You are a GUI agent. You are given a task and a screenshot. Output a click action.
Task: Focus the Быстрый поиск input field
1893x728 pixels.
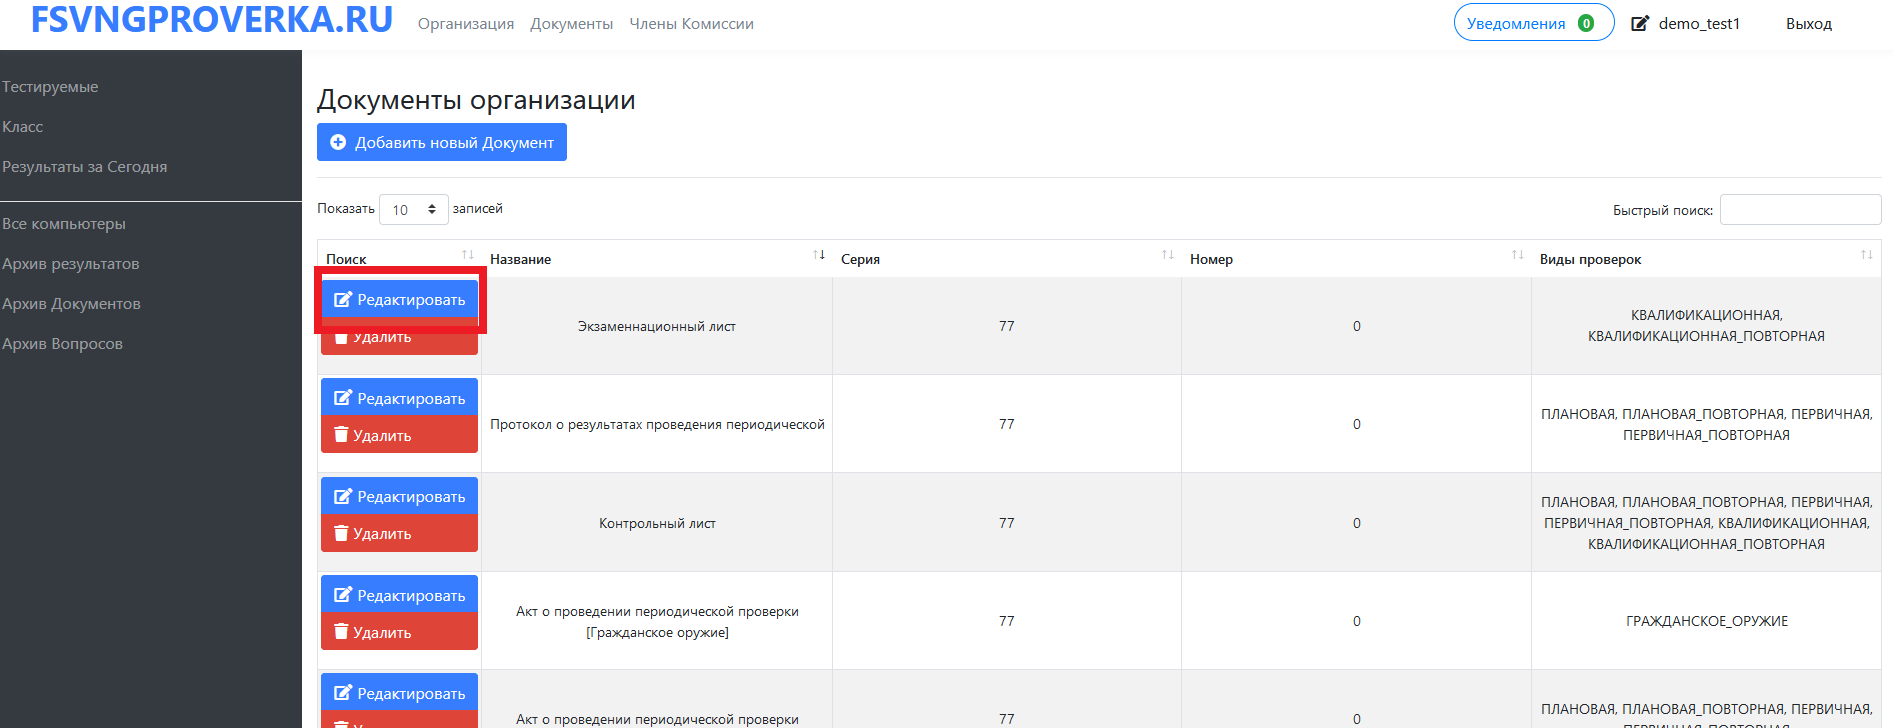click(x=1800, y=210)
